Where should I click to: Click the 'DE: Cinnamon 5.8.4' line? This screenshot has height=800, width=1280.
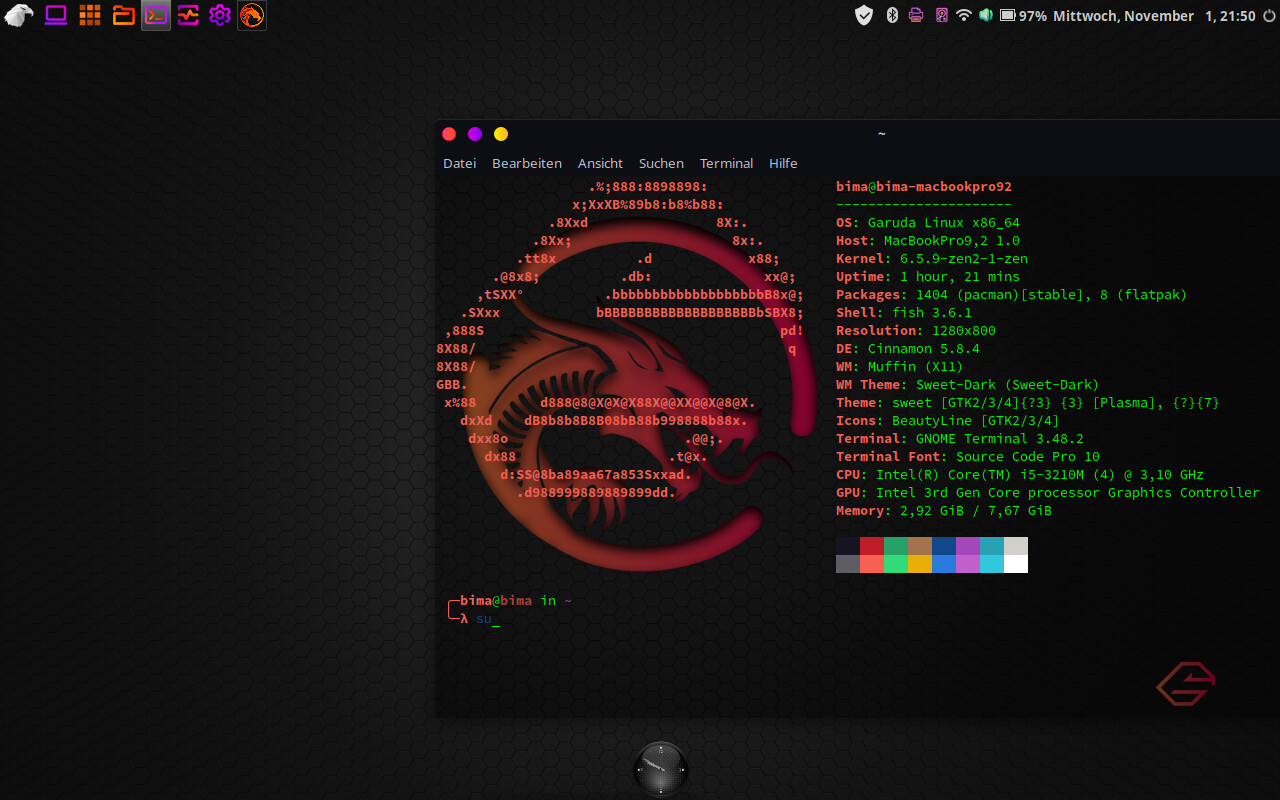point(908,349)
